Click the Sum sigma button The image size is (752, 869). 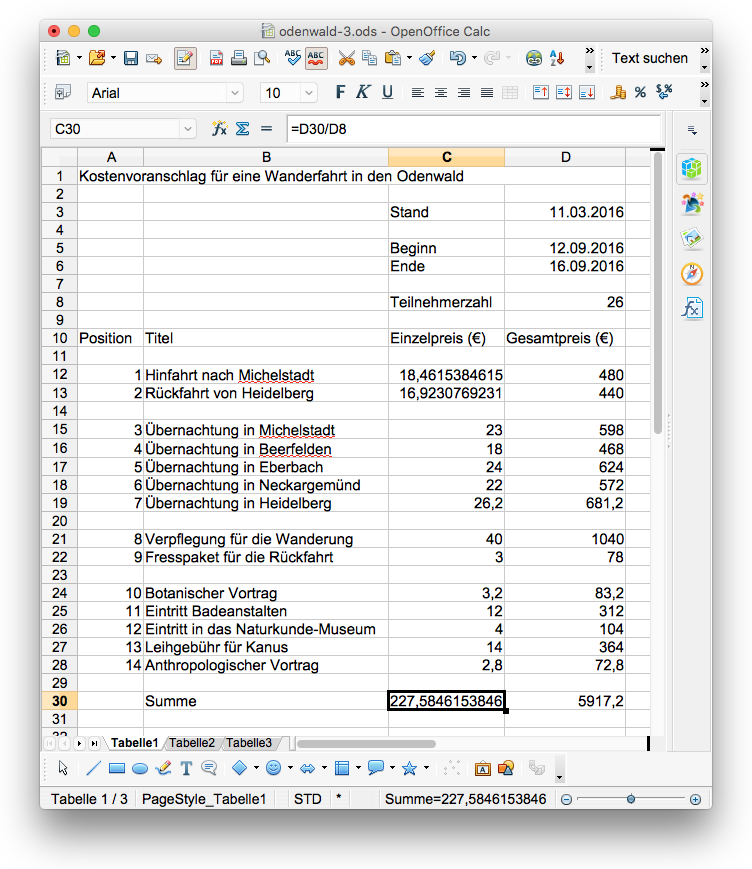tap(242, 129)
